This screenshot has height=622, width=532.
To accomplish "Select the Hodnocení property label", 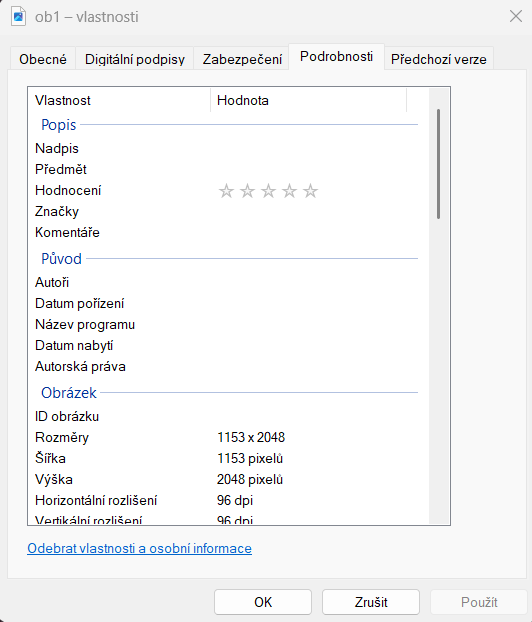I will 68,190.
